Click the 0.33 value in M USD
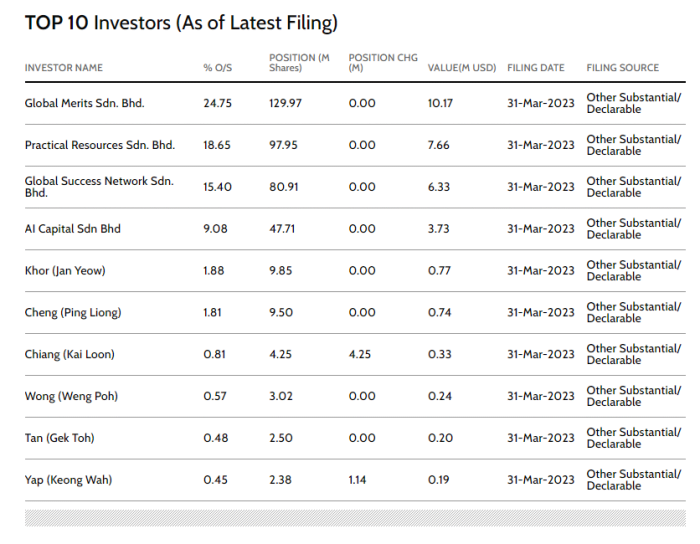 (440, 354)
